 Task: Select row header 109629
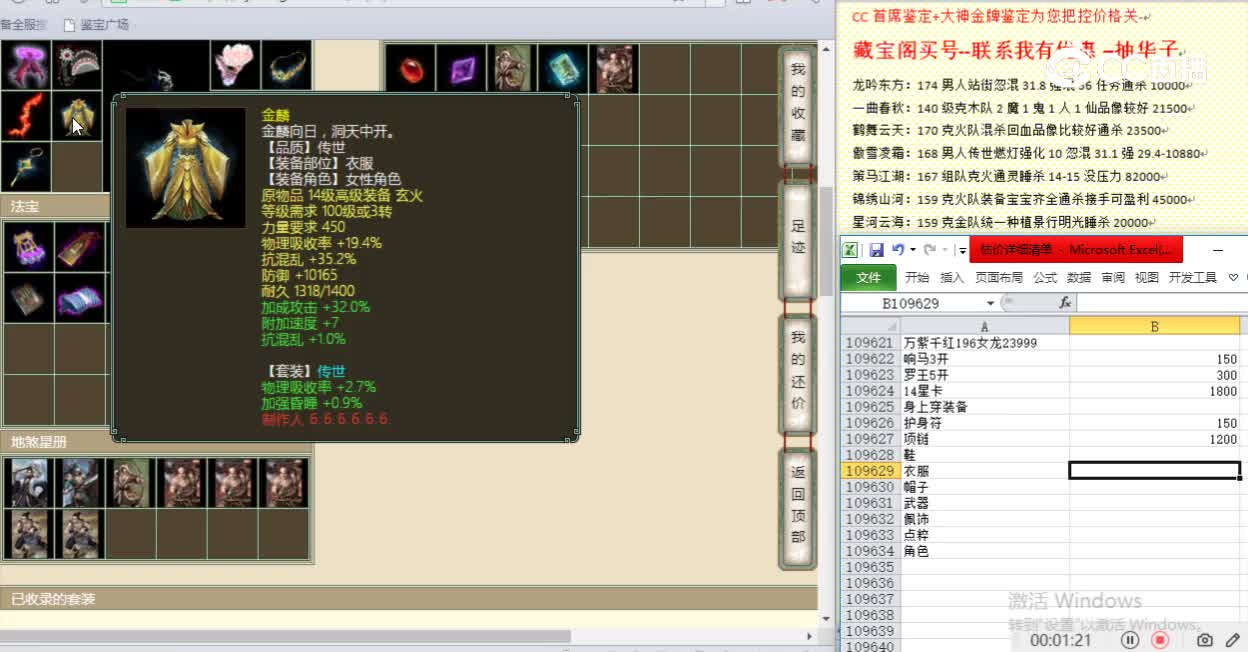[x=869, y=471]
